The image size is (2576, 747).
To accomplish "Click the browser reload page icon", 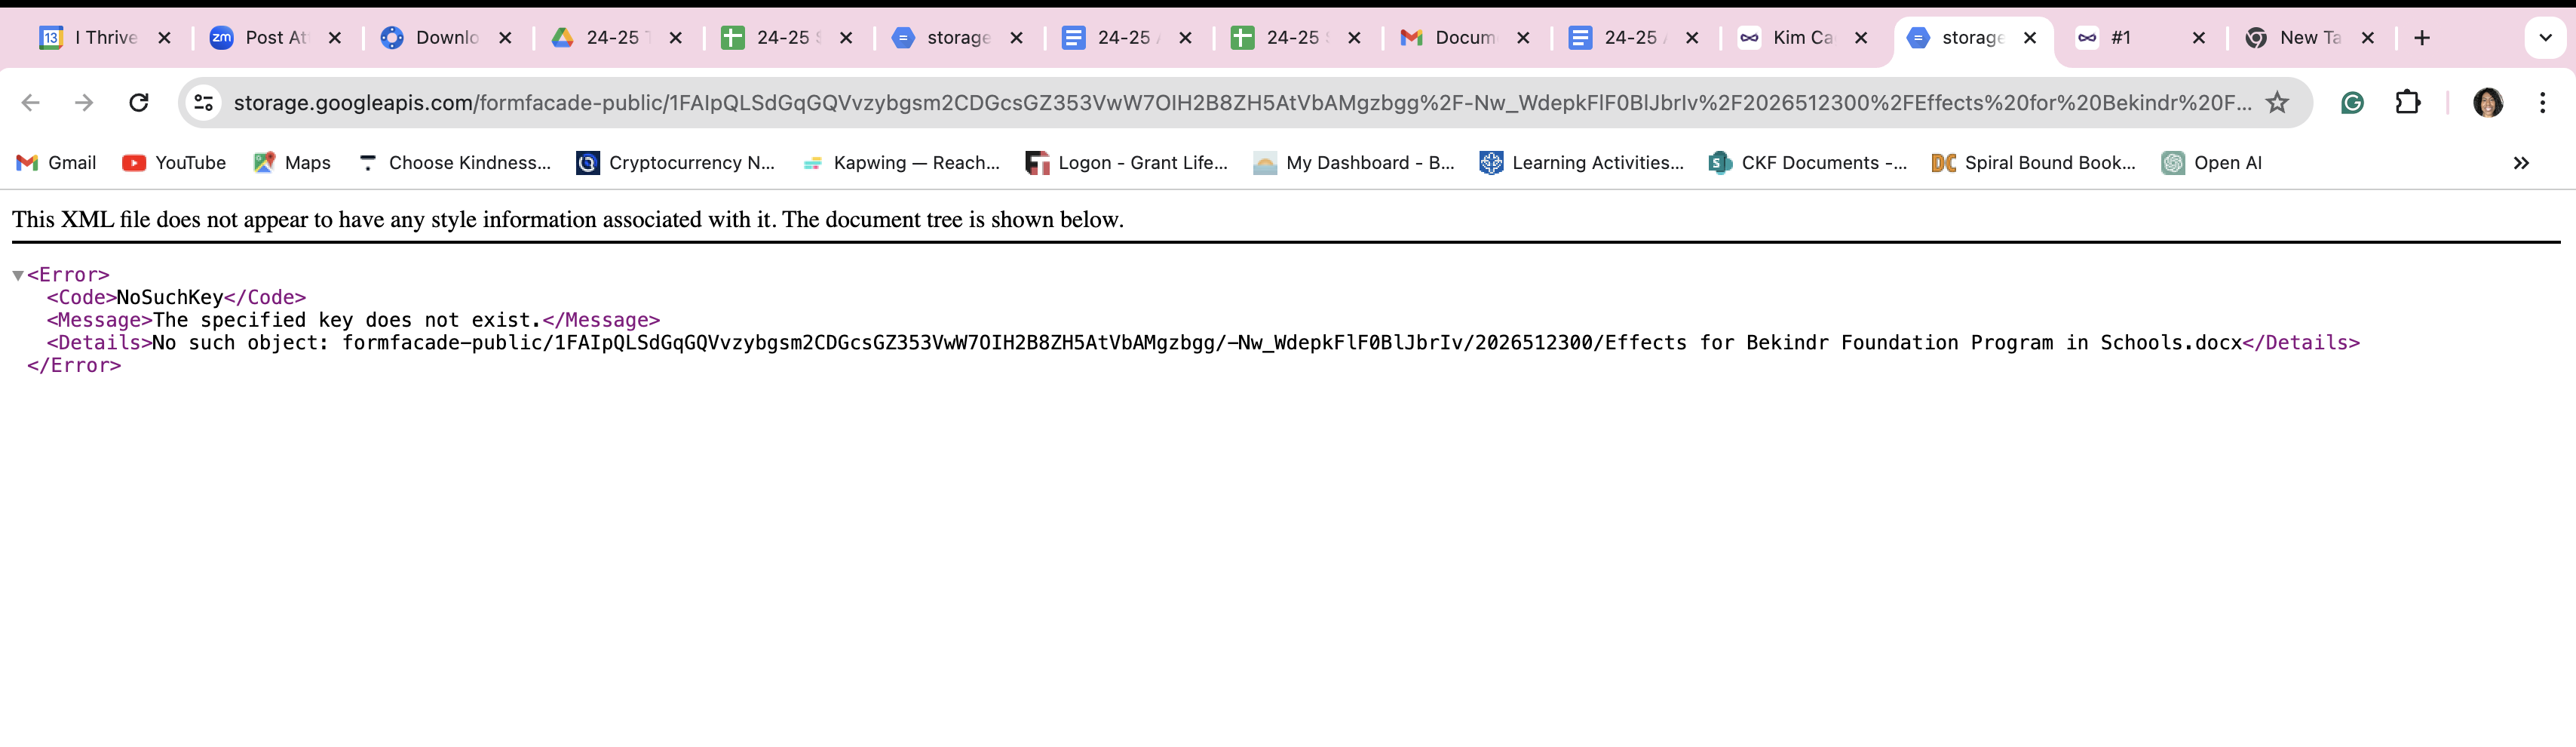I will click(139, 102).
